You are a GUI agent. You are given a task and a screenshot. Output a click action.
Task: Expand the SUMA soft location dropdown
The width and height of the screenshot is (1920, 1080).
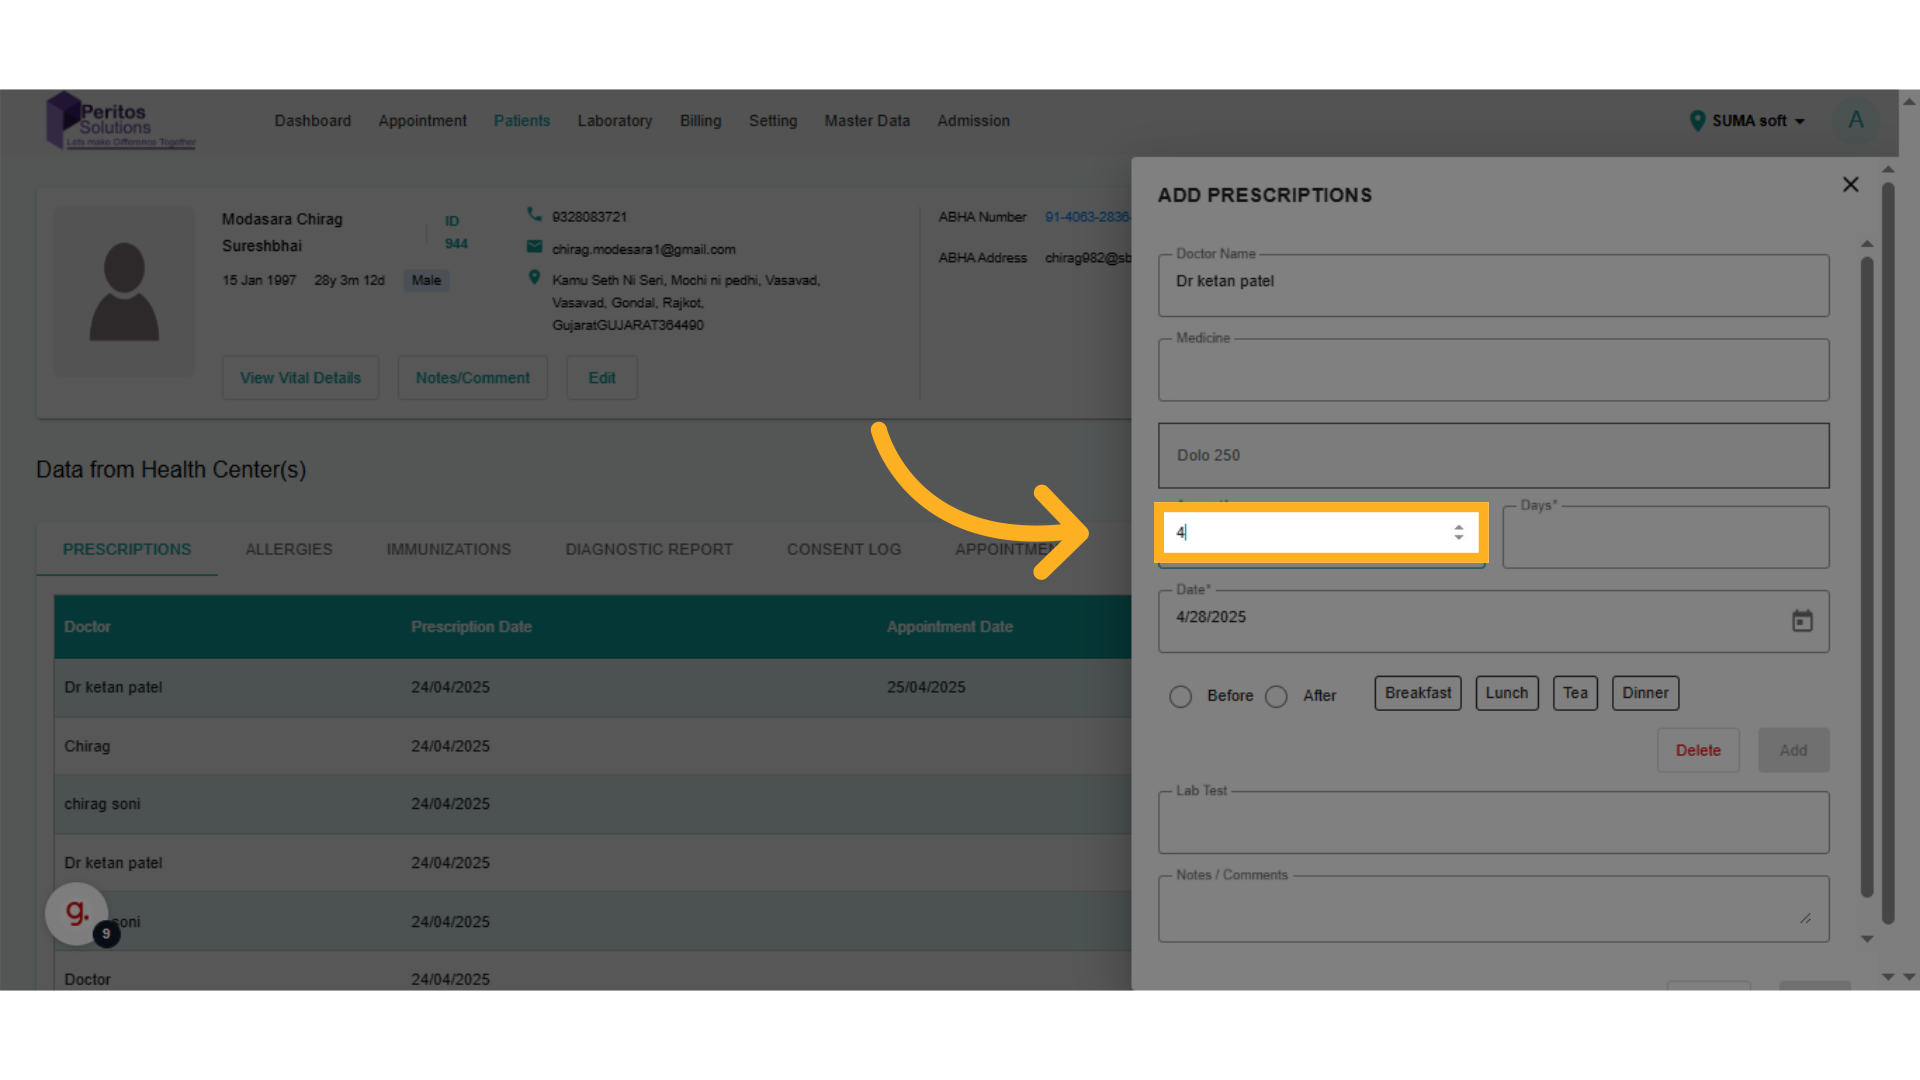(x=1748, y=121)
